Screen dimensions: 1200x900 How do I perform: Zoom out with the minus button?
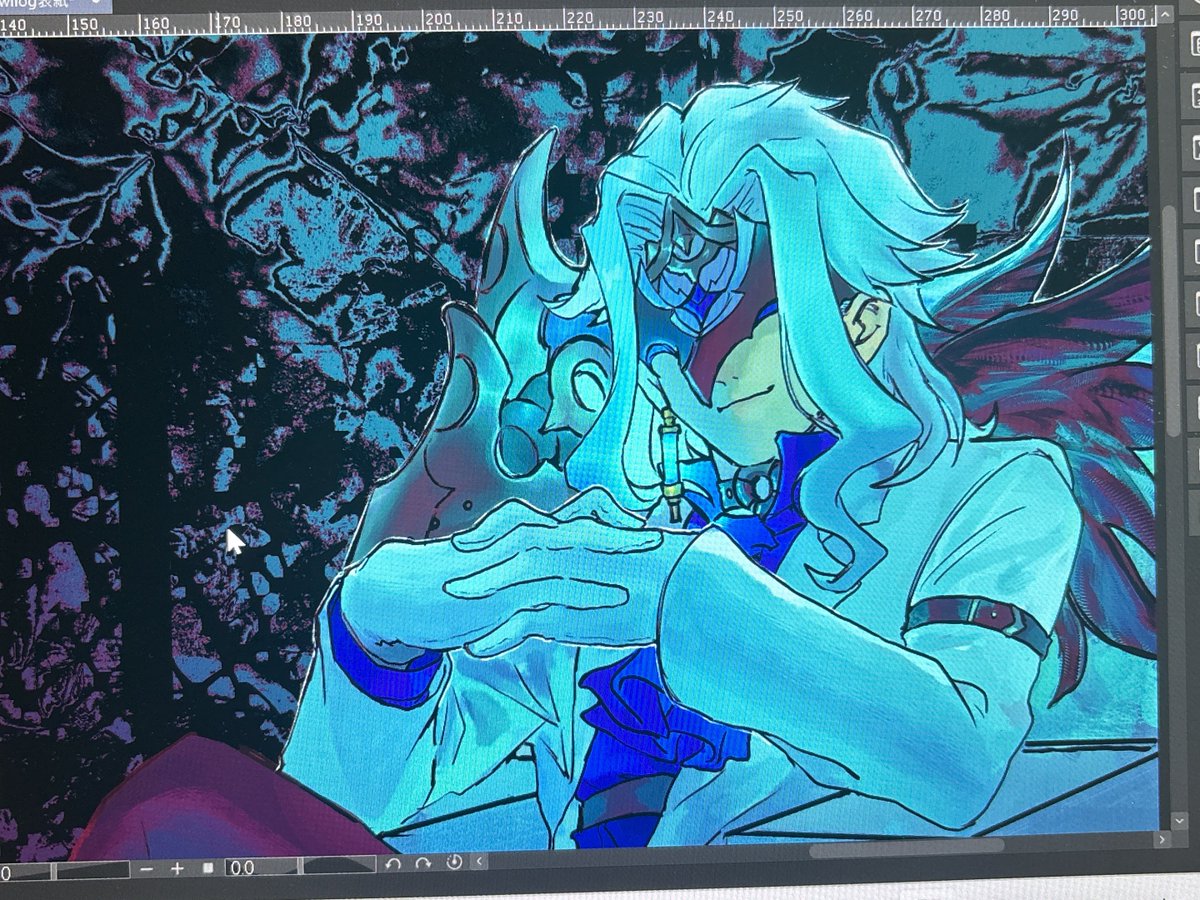(147, 869)
